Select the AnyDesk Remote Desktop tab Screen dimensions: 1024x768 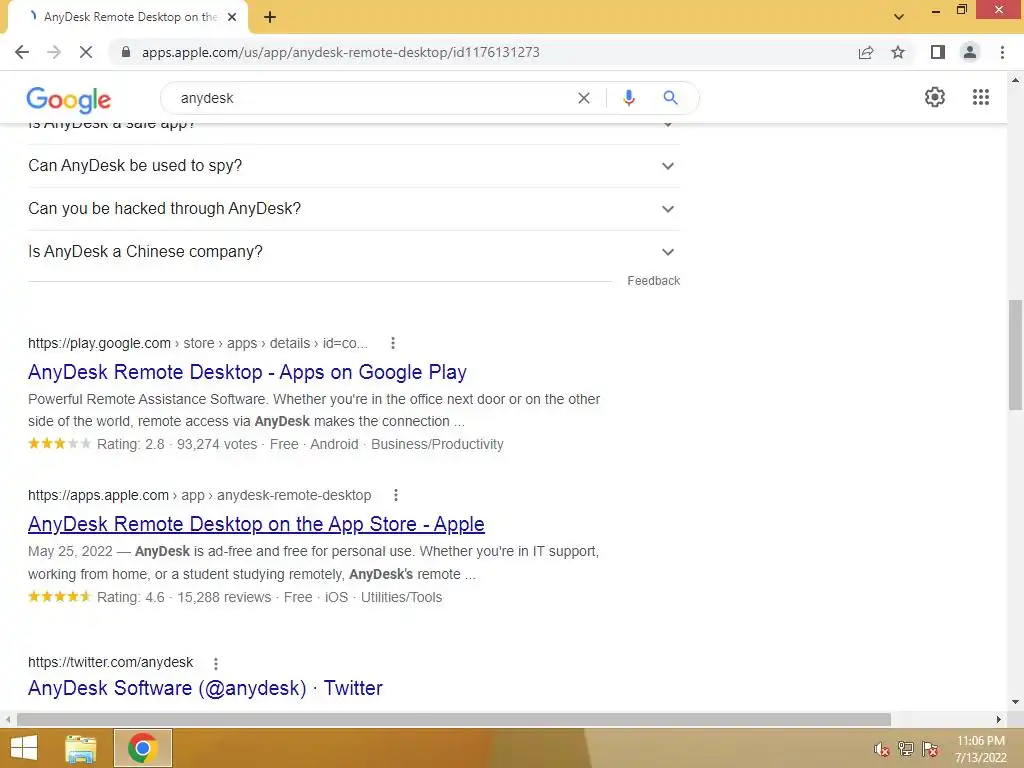coord(127,17)
